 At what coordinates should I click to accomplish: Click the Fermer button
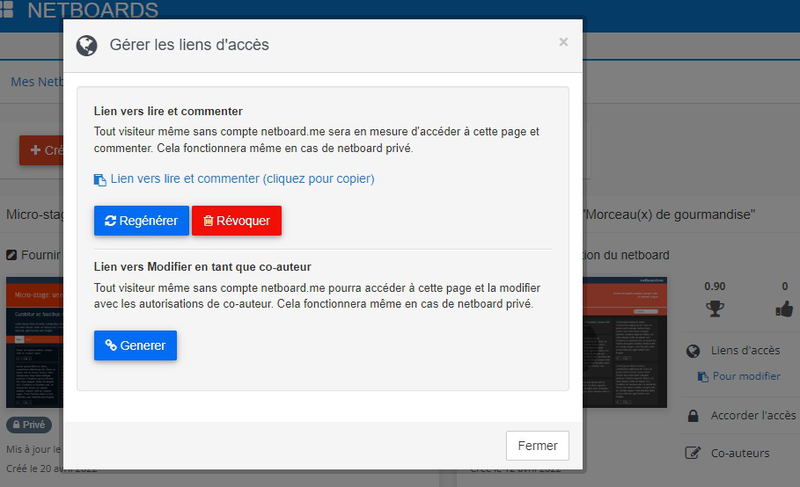click(x=537, y=445)
